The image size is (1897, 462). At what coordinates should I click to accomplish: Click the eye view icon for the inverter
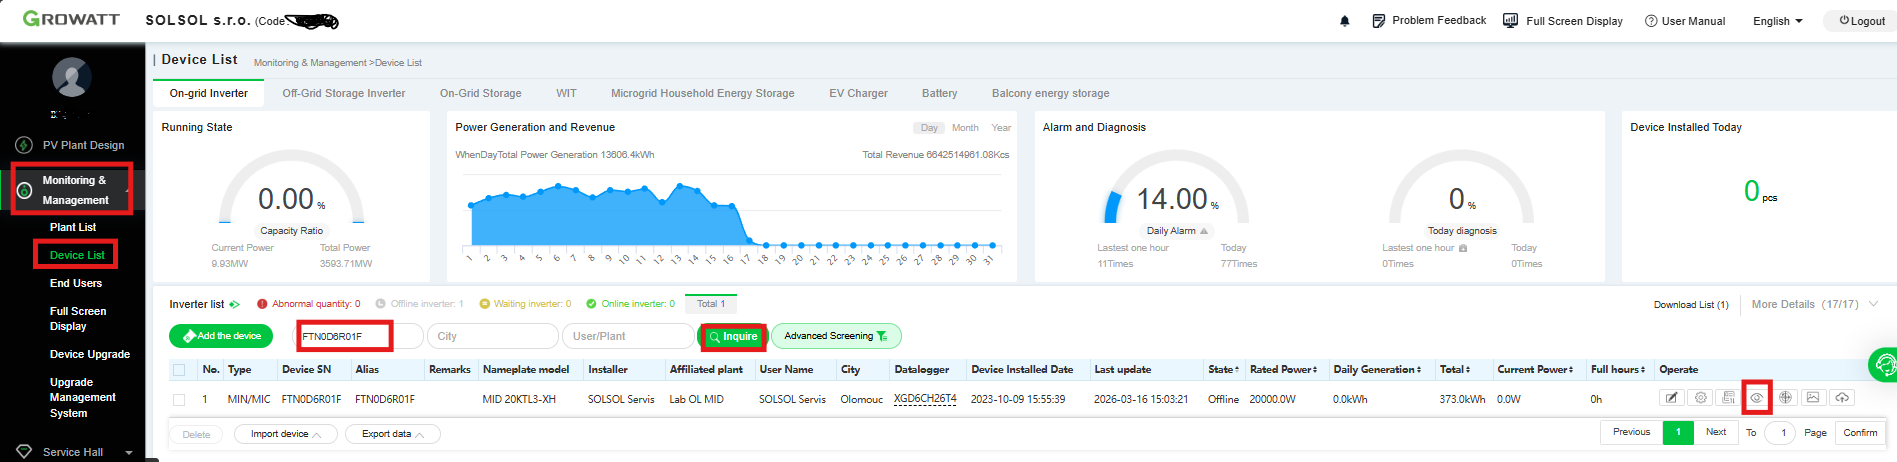(1756, 398)
